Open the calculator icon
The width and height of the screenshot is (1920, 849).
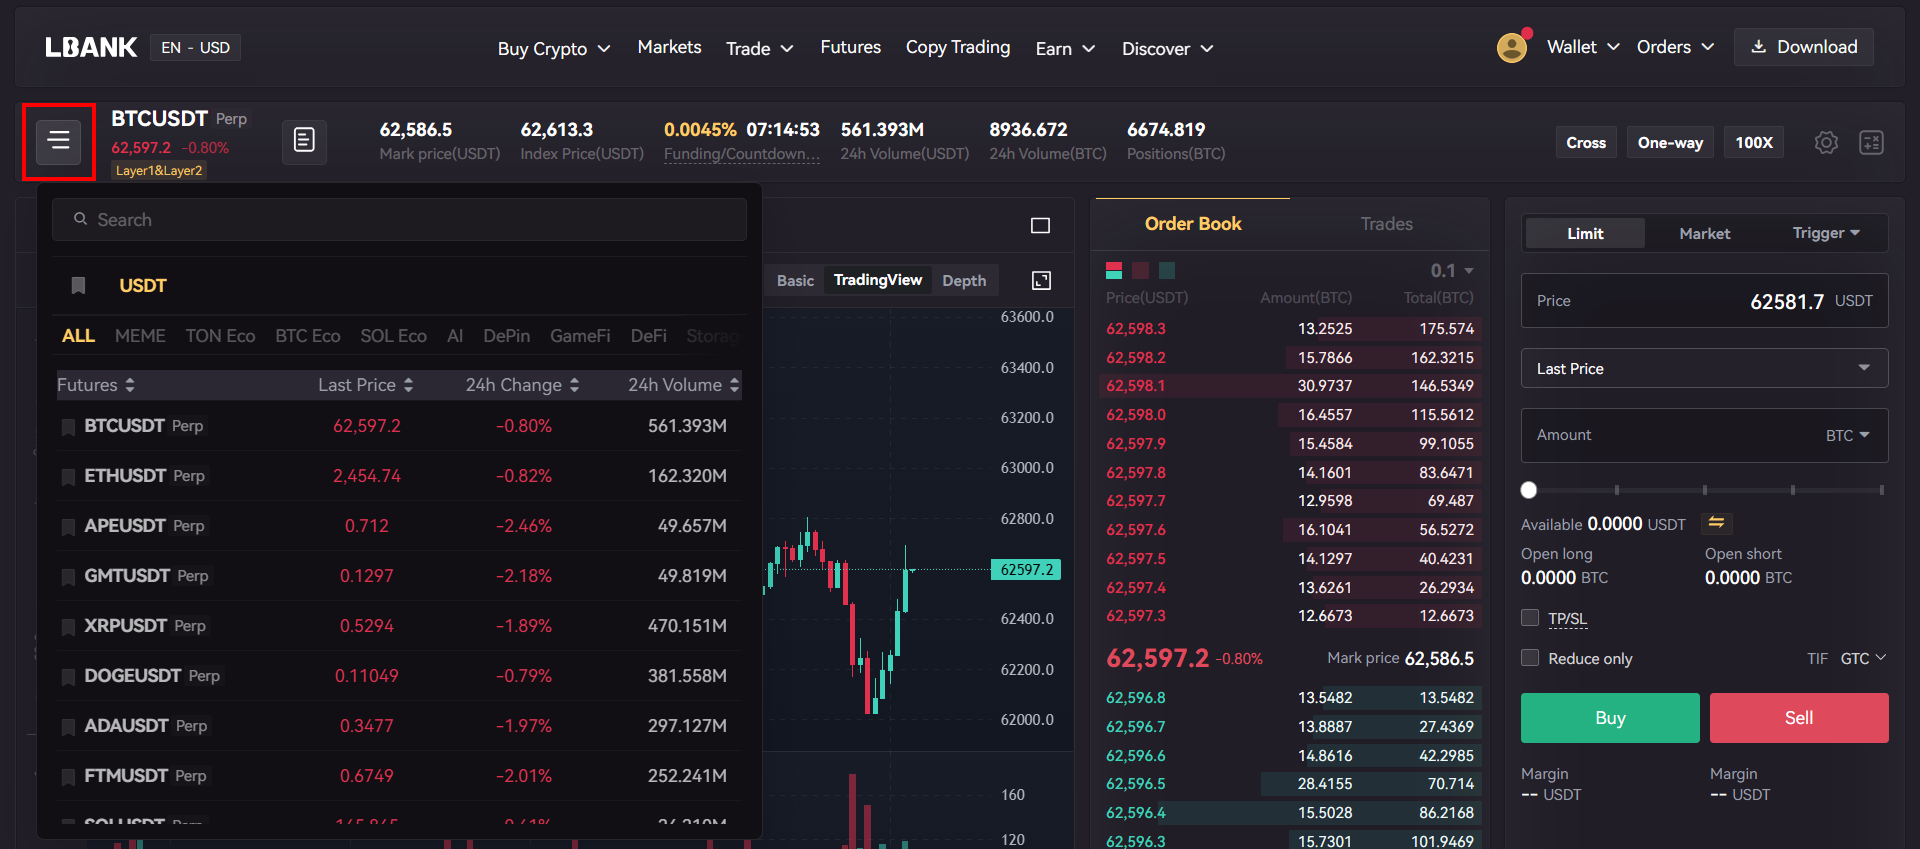coord(1871,142)
